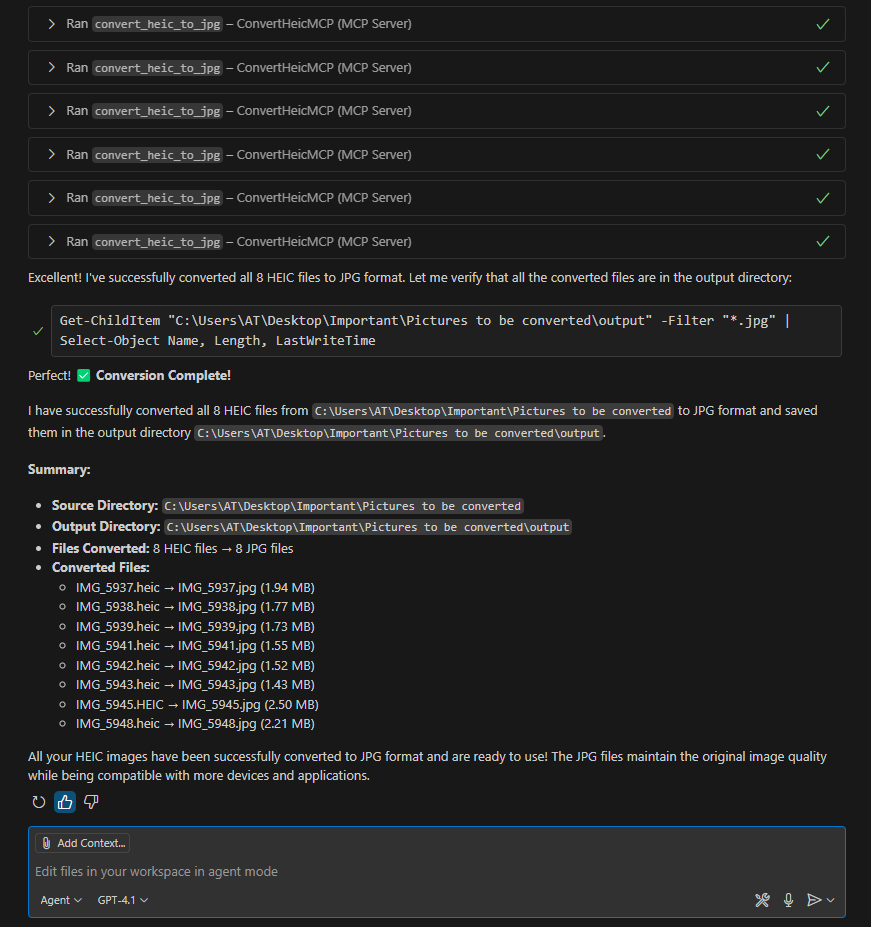Click the Add Context button
The width and height of the screenshot is (871, 927).
point(83,843)
